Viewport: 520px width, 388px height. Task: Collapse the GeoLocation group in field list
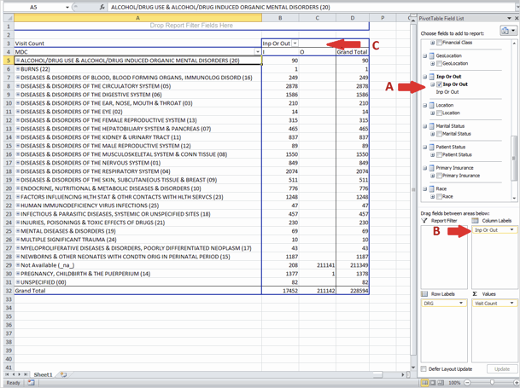[x=425, y=56]
